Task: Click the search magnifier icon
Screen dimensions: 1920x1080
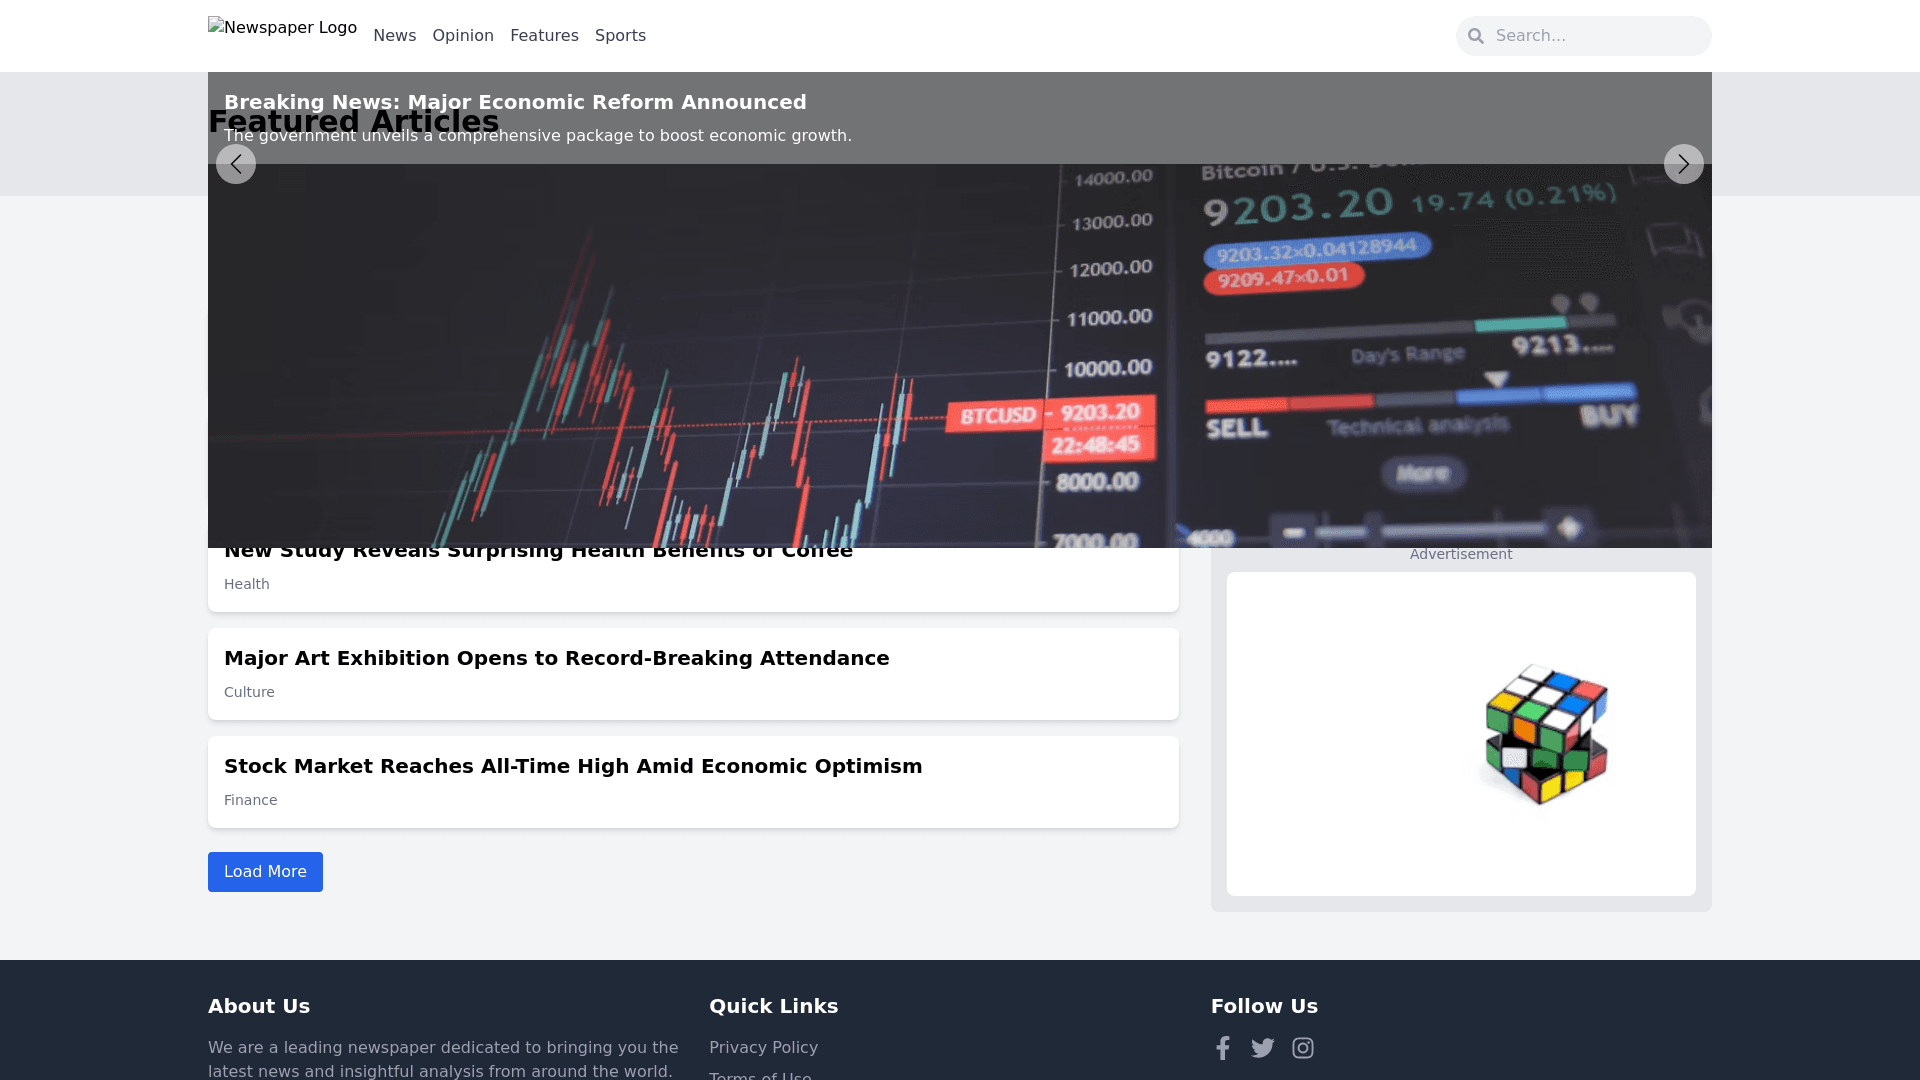Action: 1475,36
